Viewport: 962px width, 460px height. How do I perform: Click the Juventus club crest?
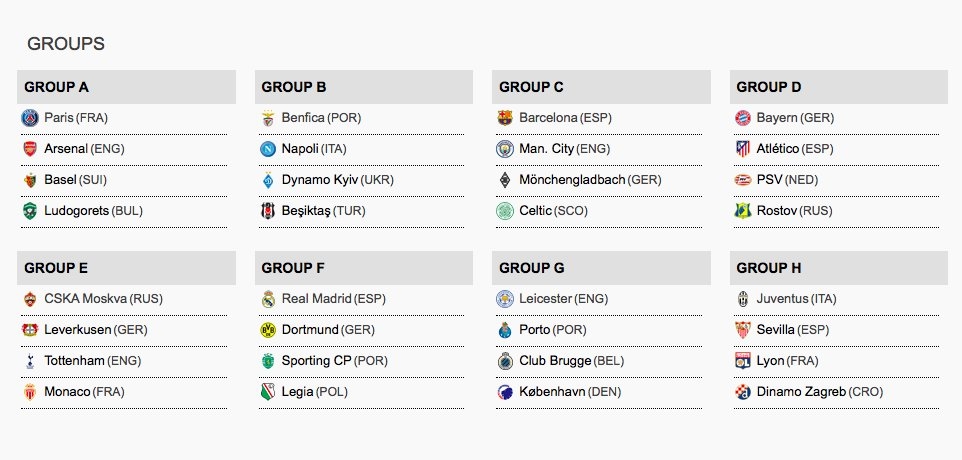point(742,299)
